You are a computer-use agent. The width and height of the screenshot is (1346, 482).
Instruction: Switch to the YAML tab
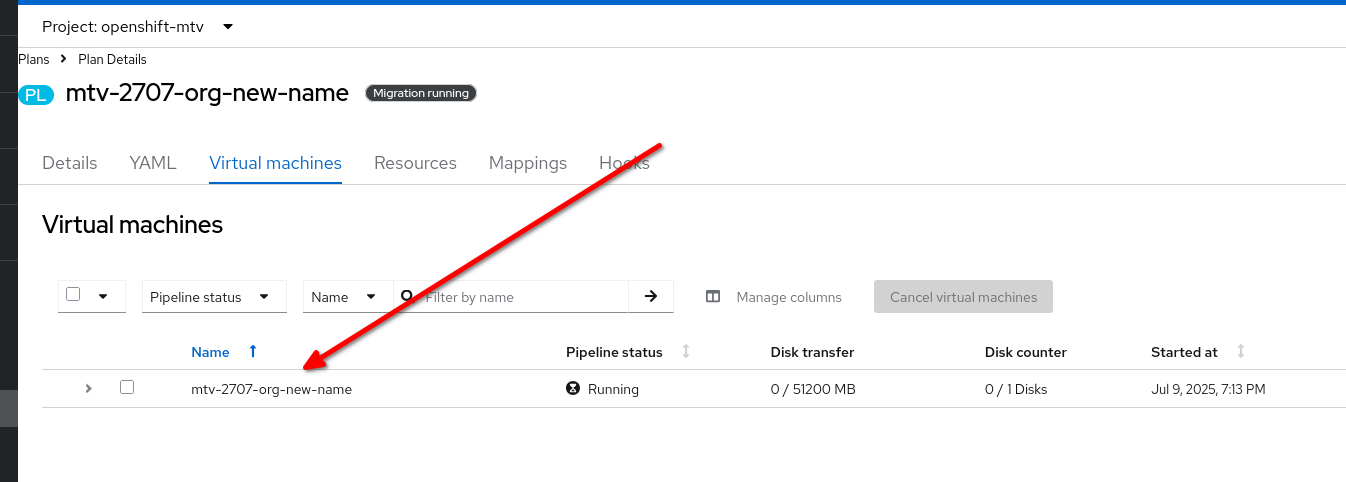coord(153,163)
